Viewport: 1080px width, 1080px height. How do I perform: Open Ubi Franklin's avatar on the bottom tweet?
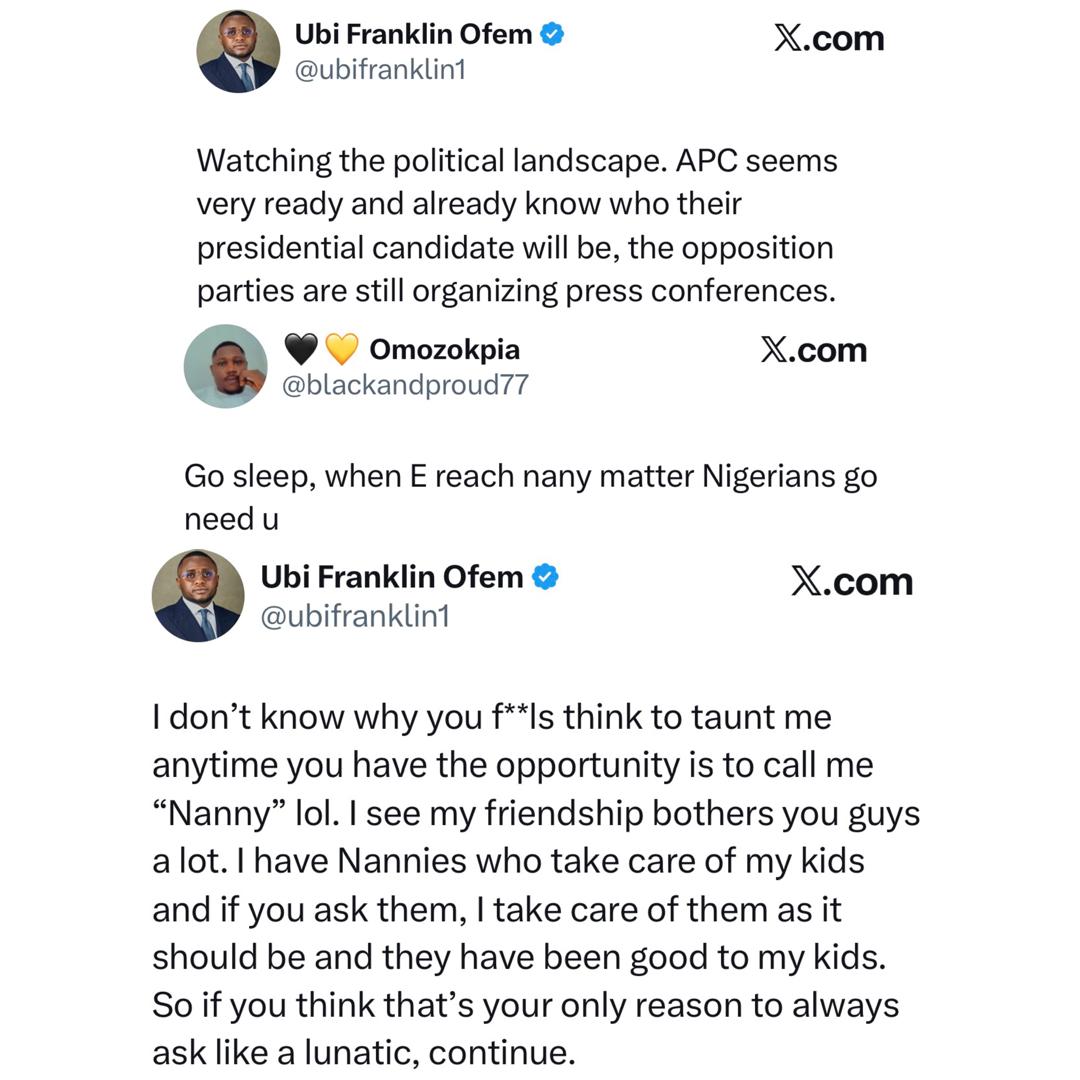click(198, 595)
